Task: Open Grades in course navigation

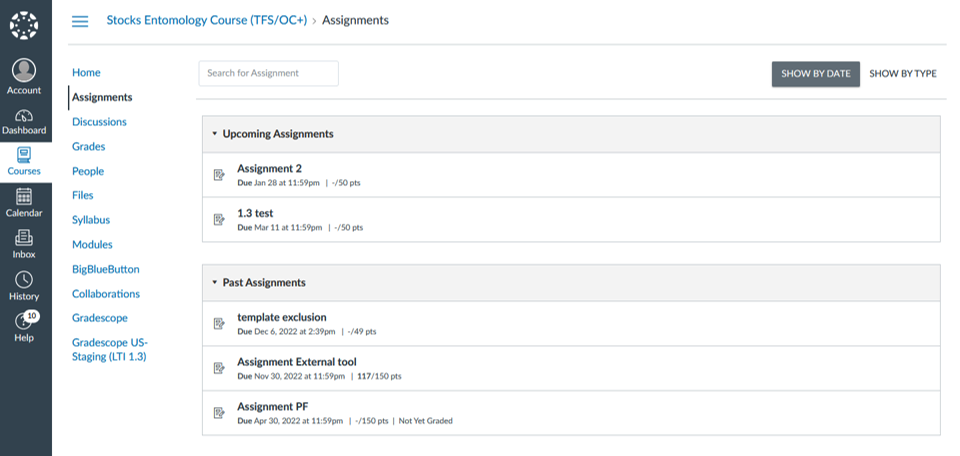Action: (x=89, y=146)
